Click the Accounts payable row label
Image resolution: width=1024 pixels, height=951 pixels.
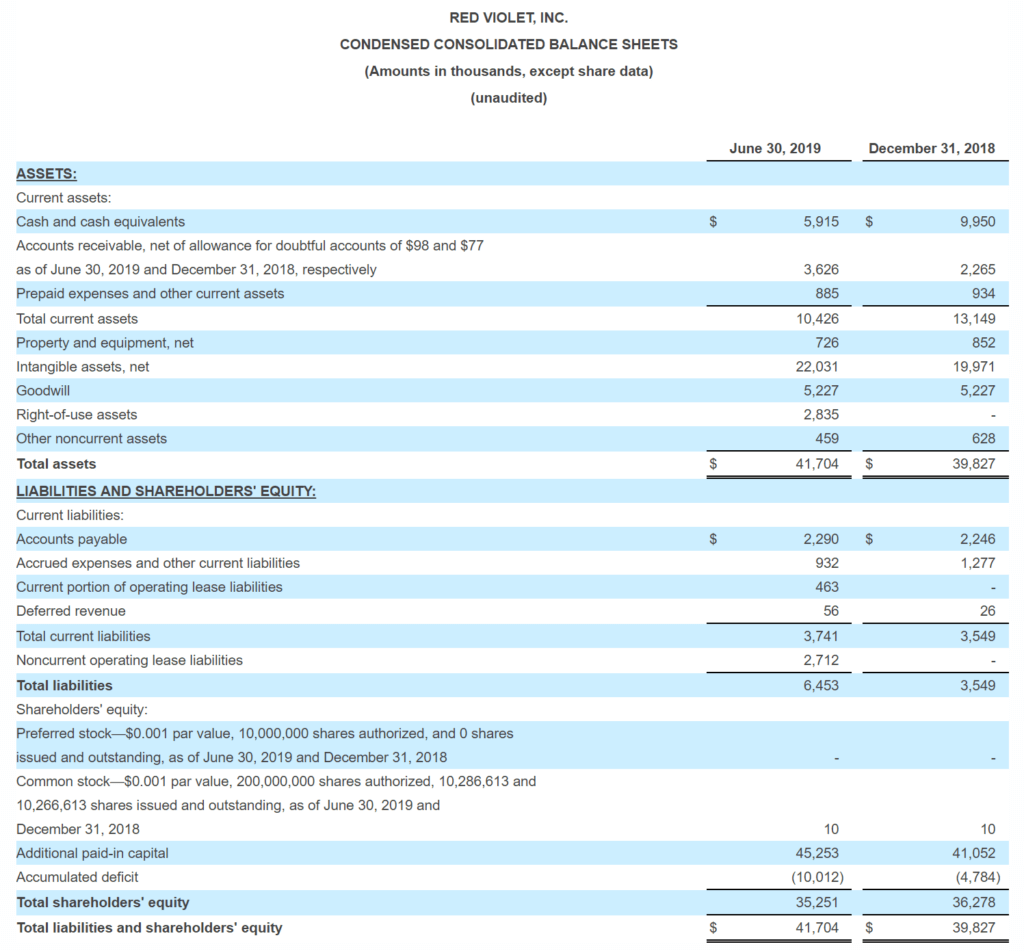72,540
